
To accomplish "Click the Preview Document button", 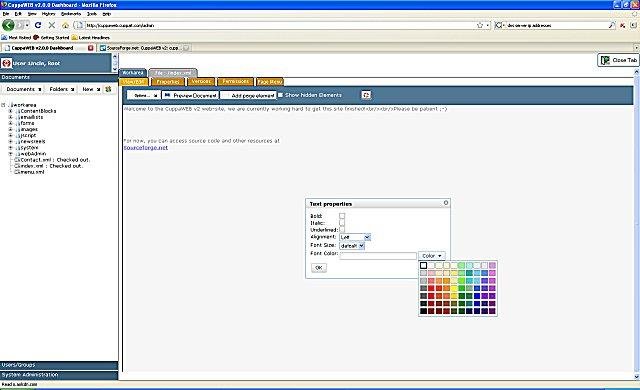I will tap(191, 95).
